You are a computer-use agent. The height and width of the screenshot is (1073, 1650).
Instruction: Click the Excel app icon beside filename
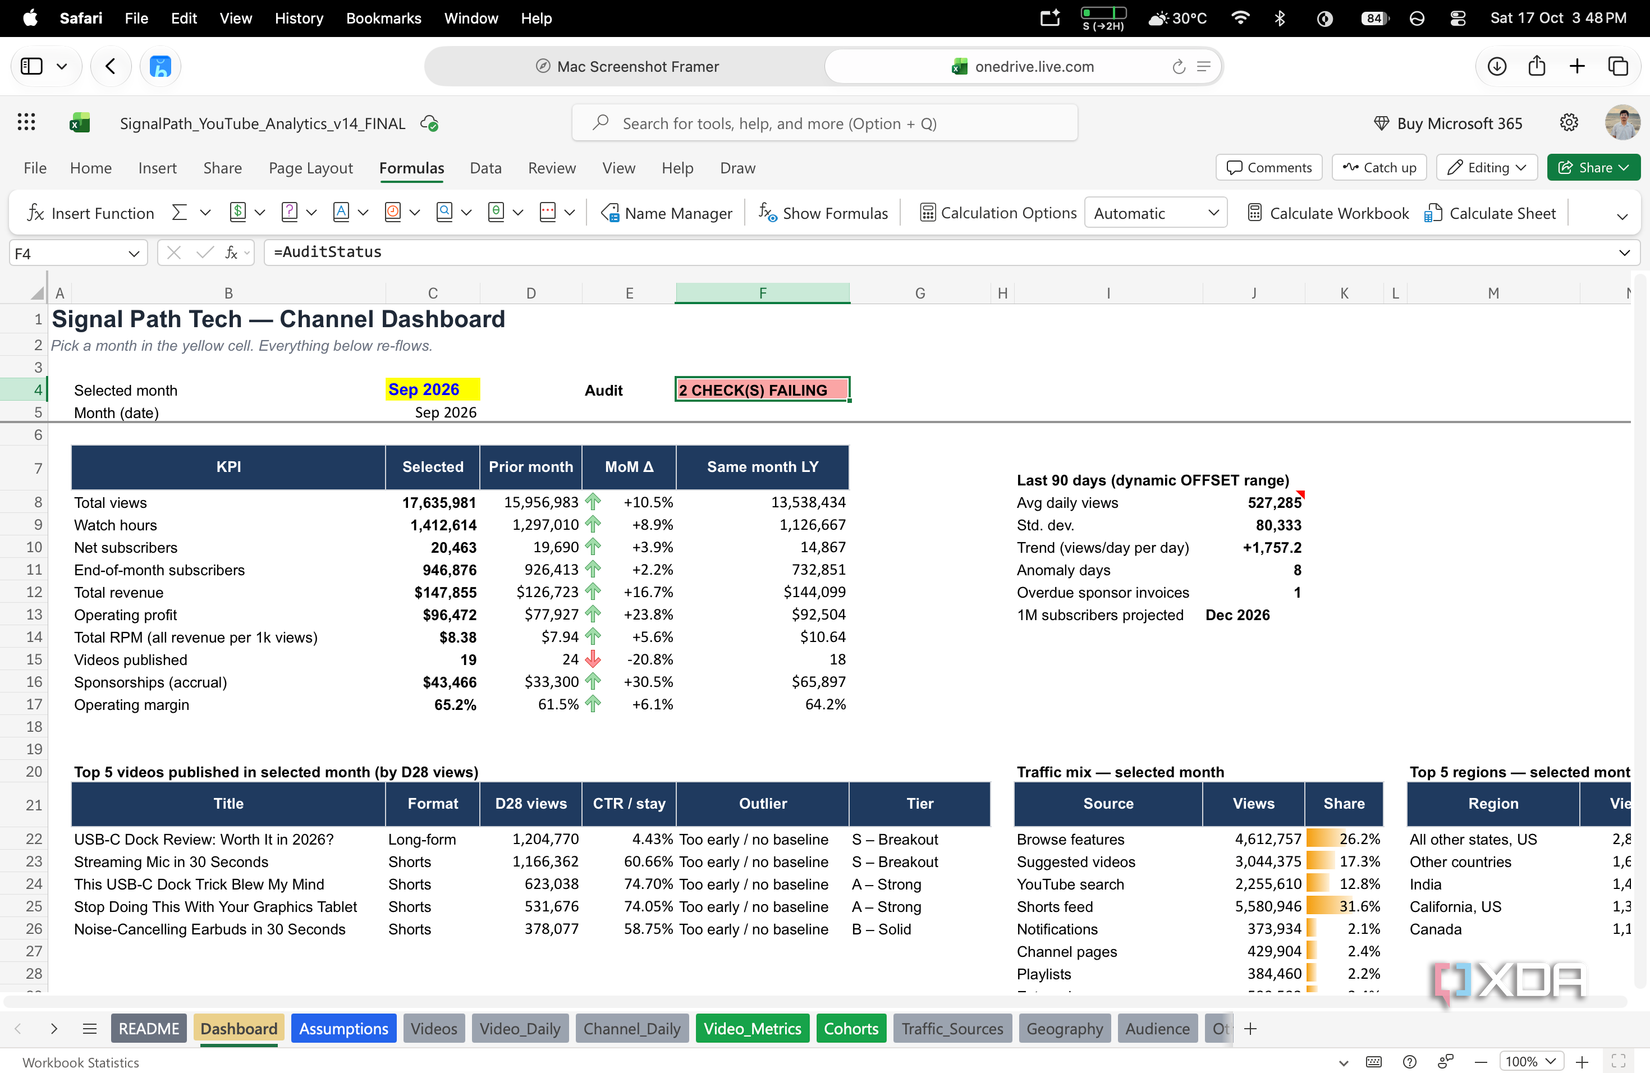click(x=80, y=123)
